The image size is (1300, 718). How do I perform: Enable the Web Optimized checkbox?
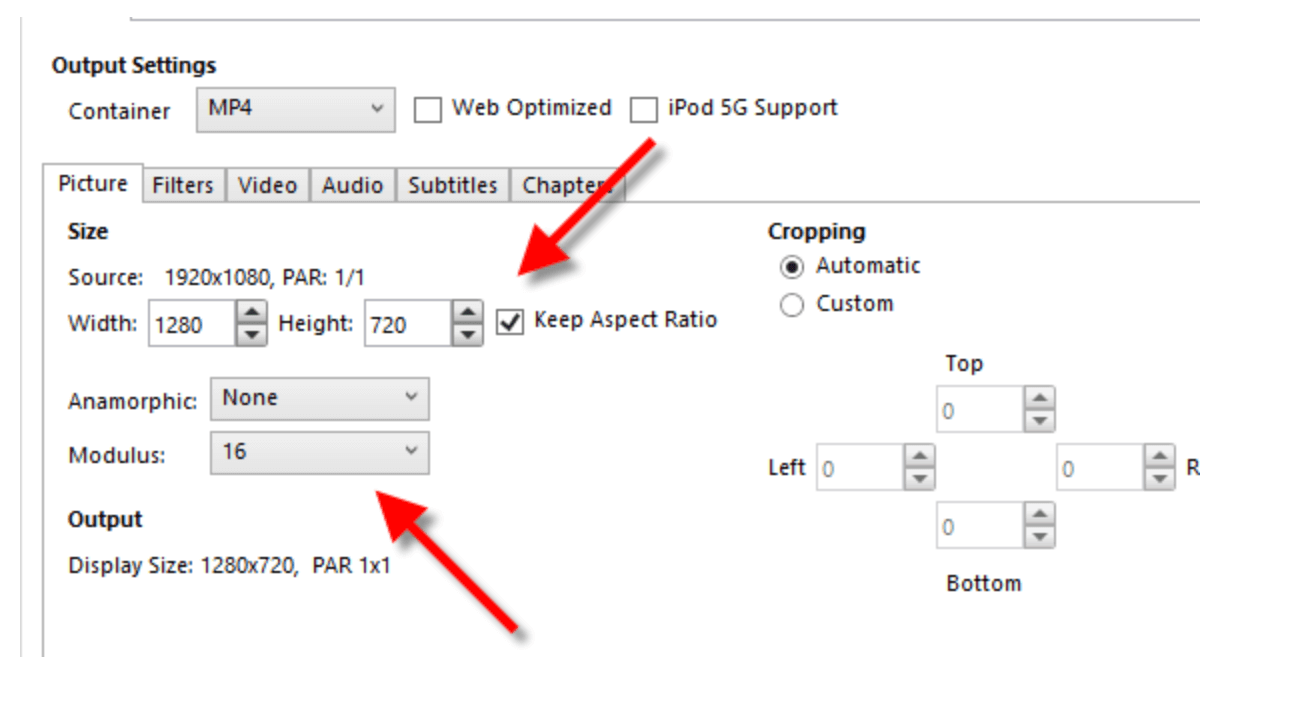428,109
